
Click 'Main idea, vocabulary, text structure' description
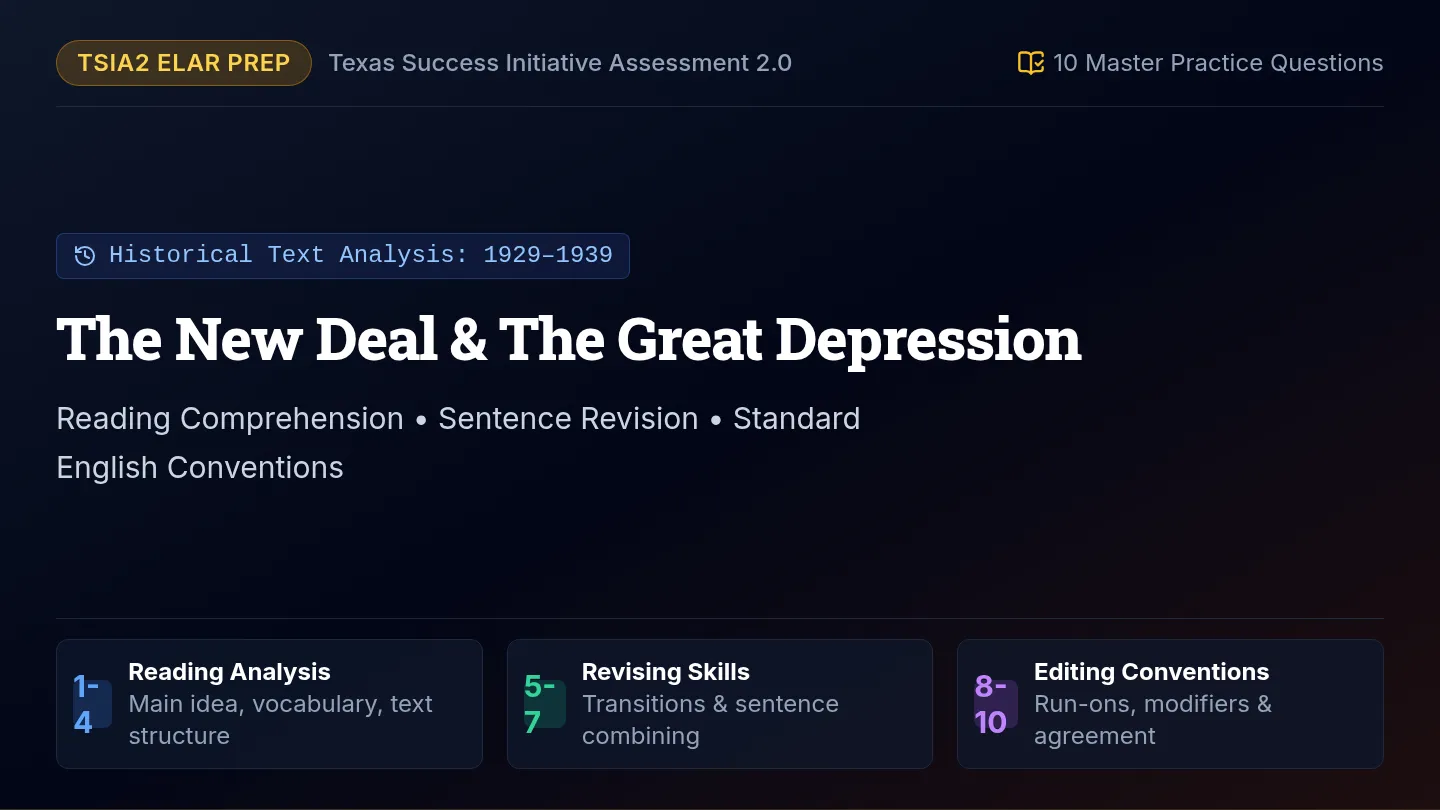click(281, 720)
